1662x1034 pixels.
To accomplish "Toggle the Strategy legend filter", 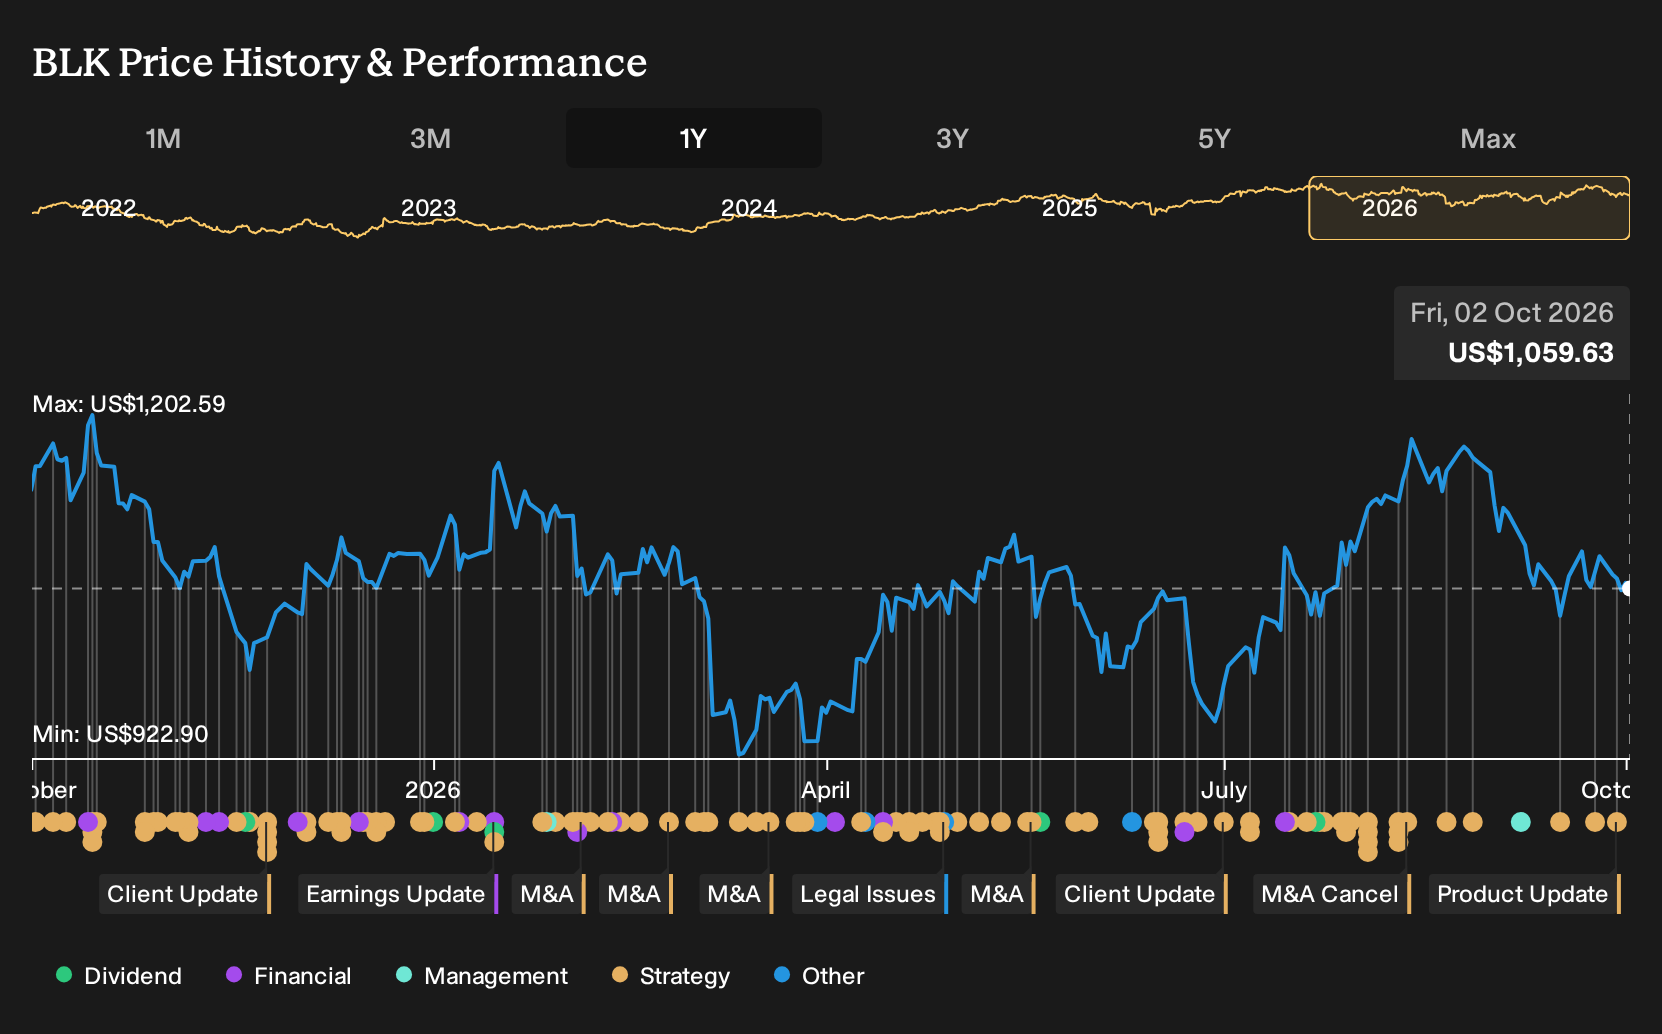I will [x=670, y=976].
